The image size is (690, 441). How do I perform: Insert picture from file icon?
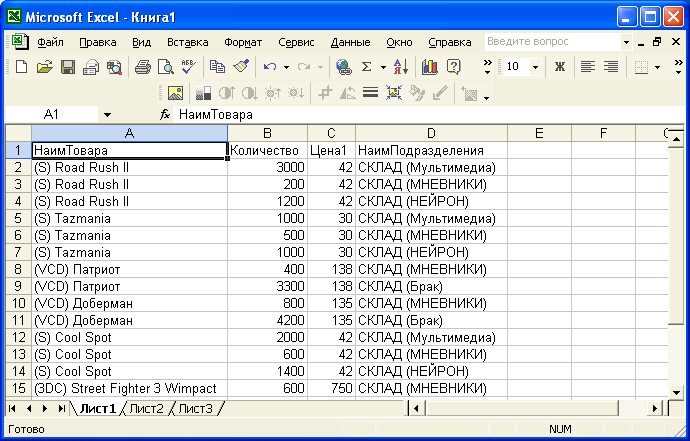[176, 93]
